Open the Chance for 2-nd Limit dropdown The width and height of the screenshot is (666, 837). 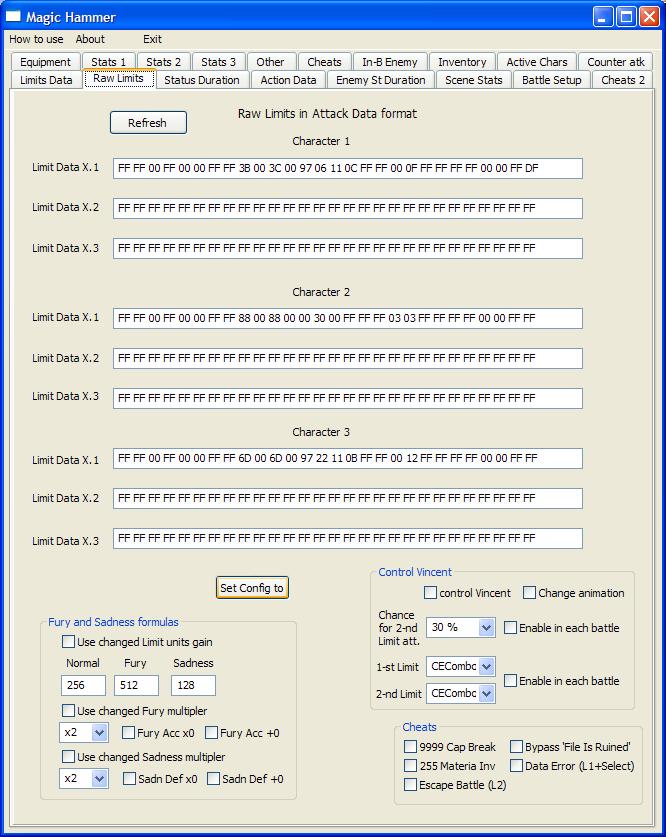pyautogui.click(x=461, y=627)
